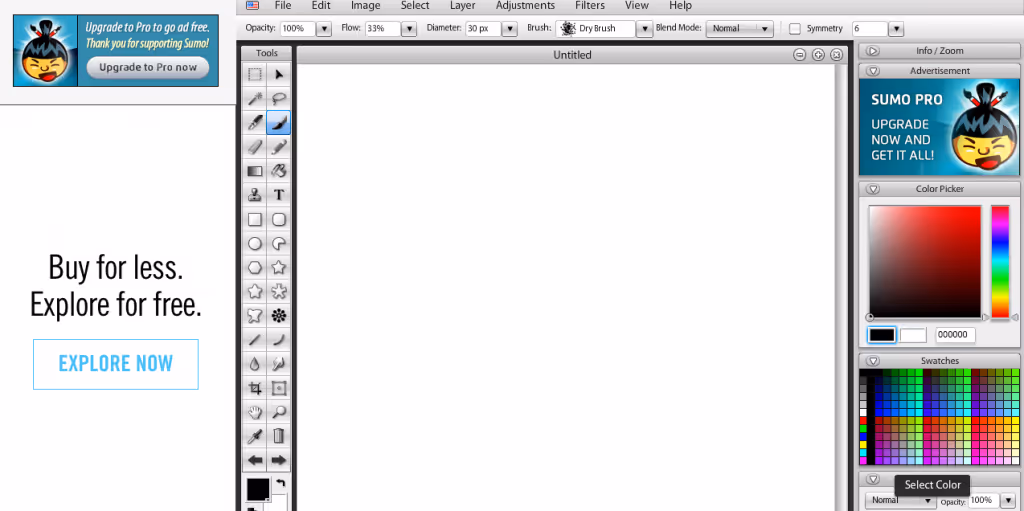Select the Crop tool
The height and width of the screenshot is (511, 1024).
coord(255,388)
